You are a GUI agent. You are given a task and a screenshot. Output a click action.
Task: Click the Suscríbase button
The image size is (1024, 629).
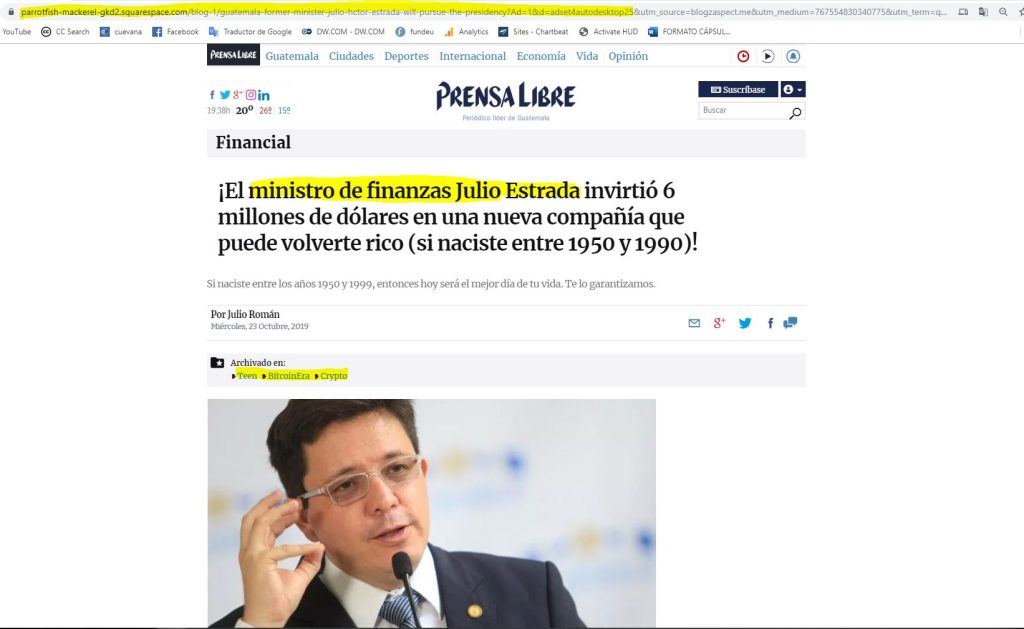738,89
